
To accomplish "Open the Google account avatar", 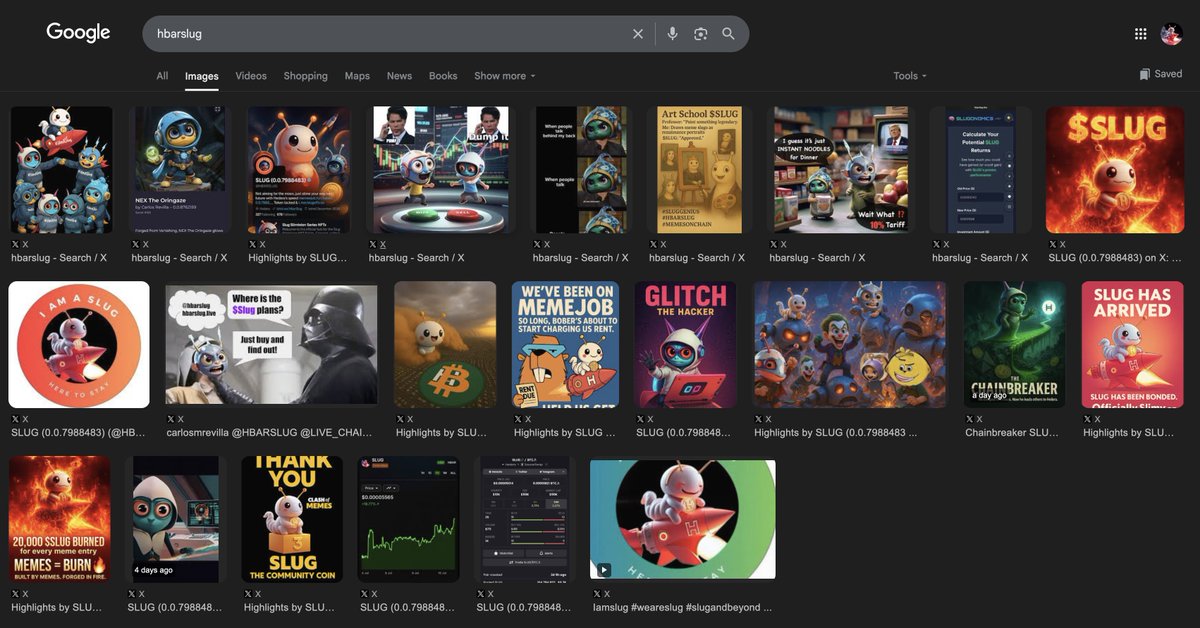I will 1171,34.
